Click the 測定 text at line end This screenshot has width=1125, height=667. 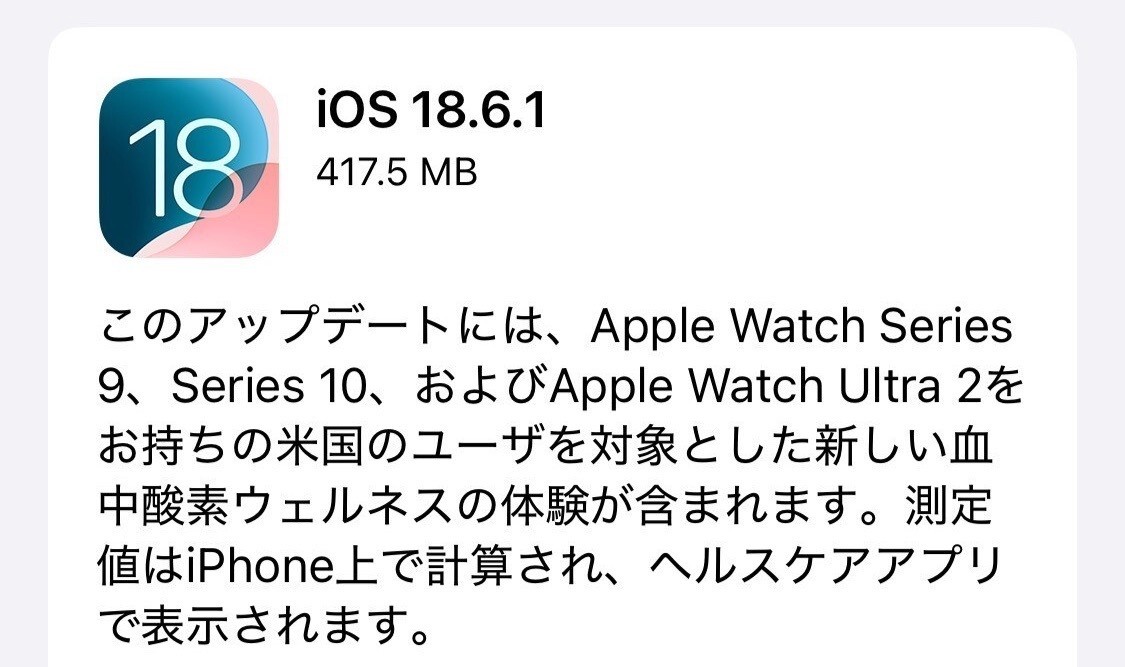coord(949,506)
